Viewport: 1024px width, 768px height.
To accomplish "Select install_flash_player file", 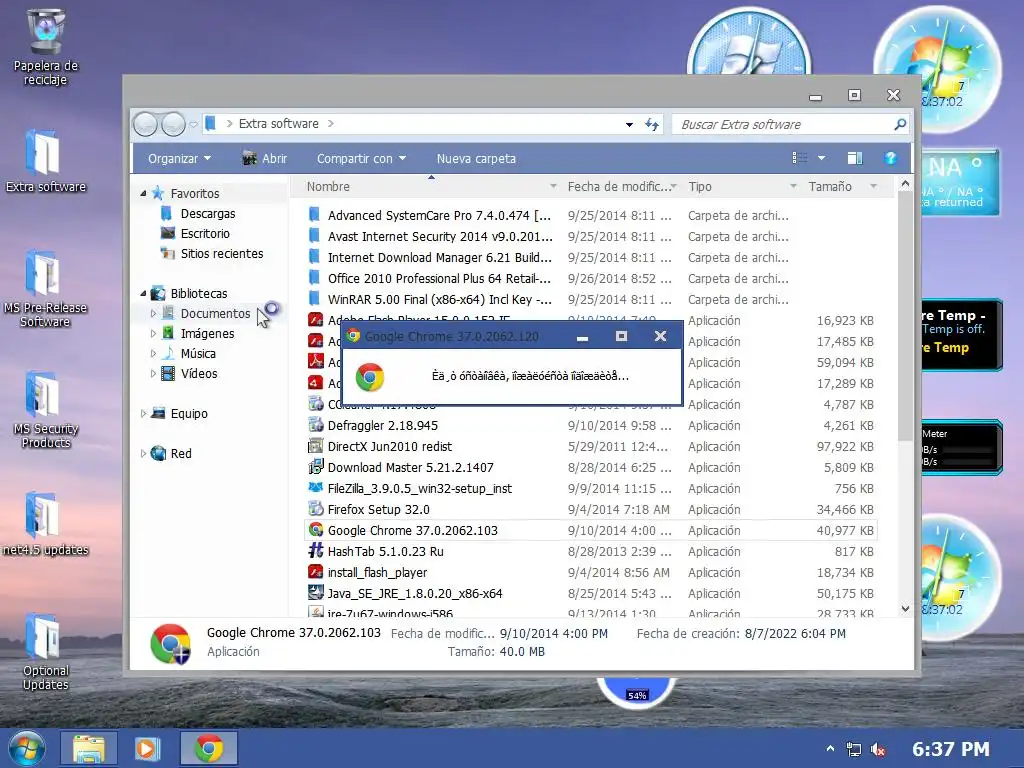I will coord(377,573).
